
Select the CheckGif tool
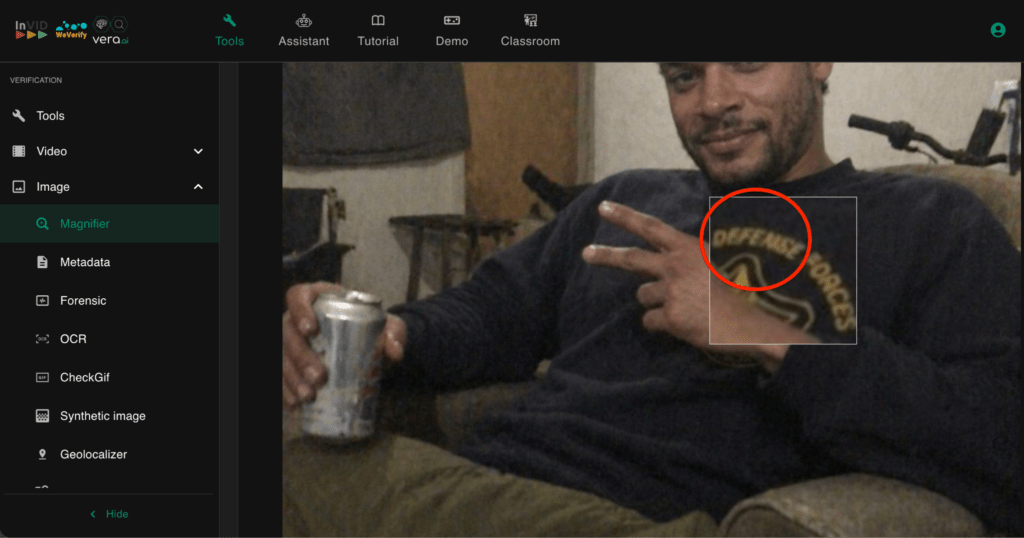[x=83, y=378]
